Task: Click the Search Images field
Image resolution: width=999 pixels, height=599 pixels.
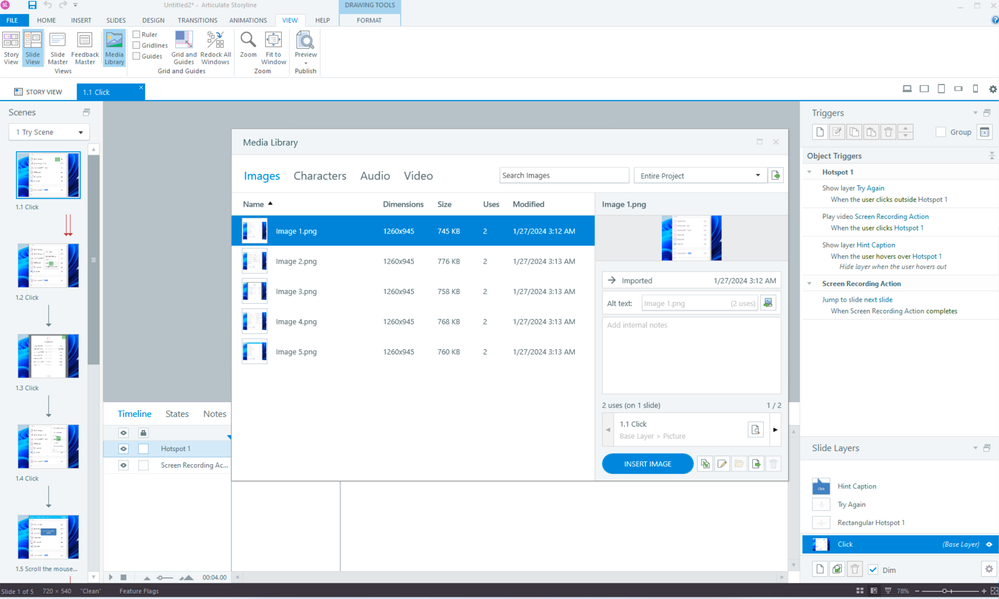Action: (564, 176)
